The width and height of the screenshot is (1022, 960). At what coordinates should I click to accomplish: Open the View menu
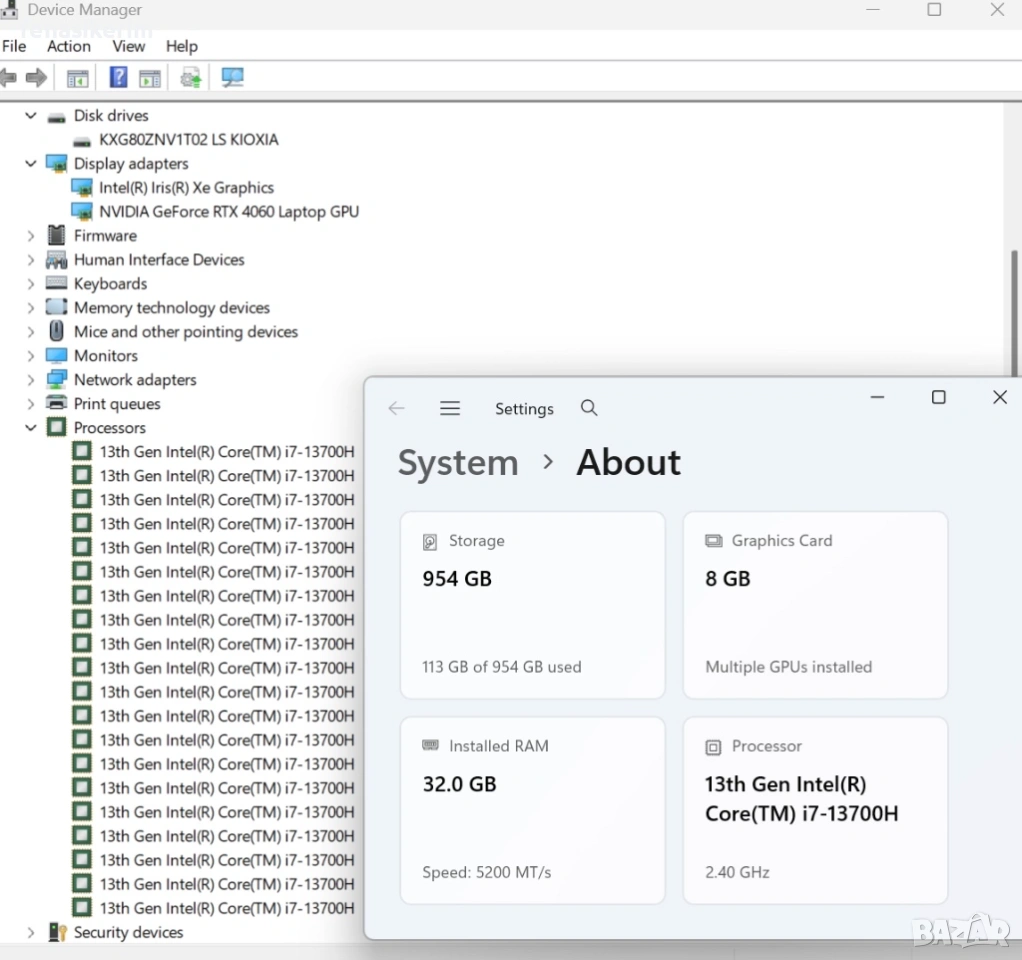click(x=128, y=46)
